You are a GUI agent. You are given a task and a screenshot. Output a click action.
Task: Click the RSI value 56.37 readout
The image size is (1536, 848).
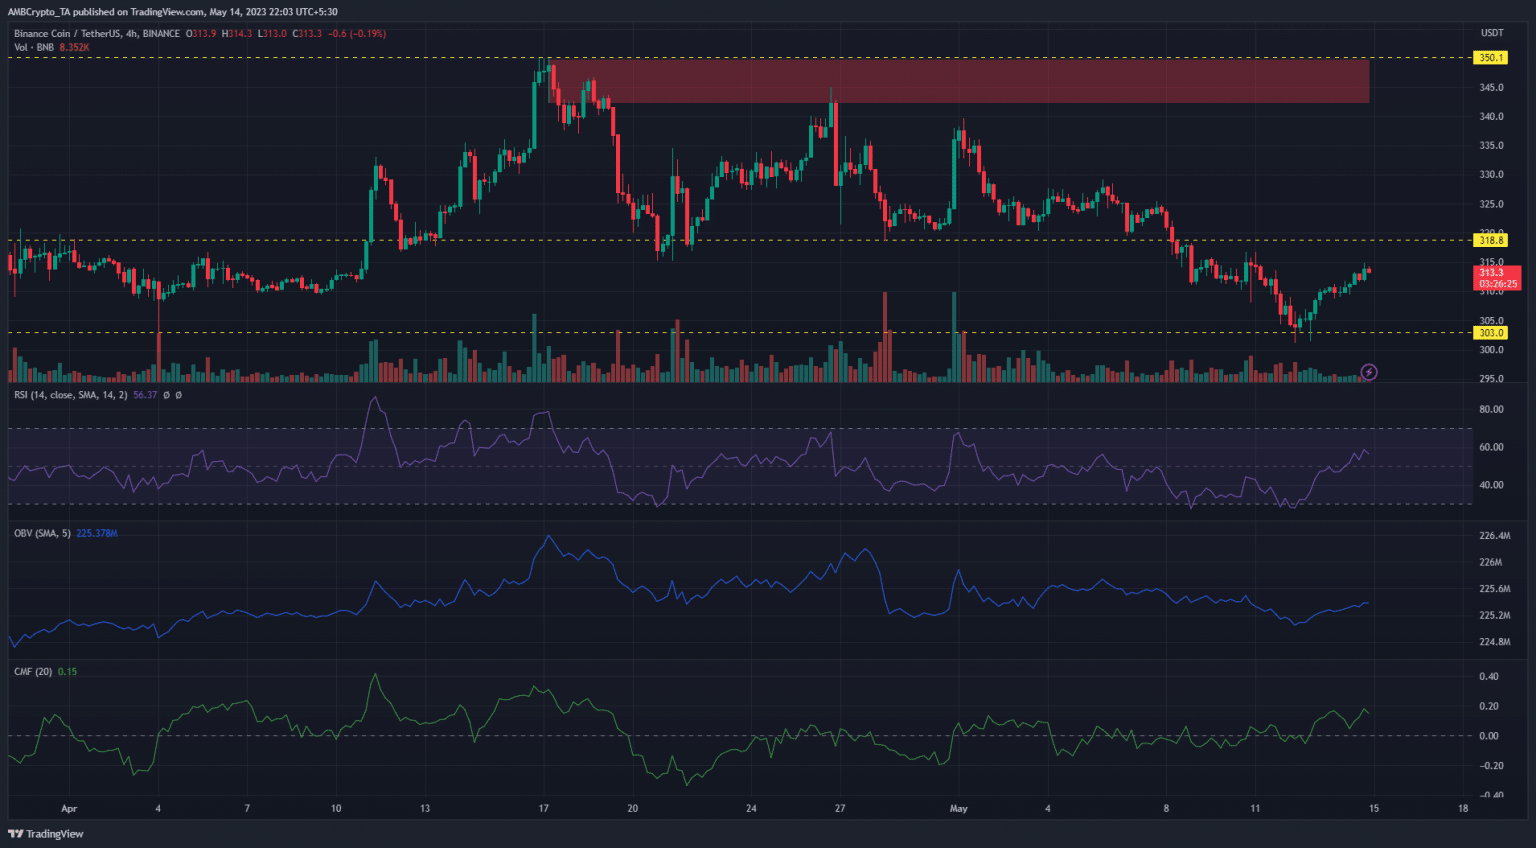[145, 395]
